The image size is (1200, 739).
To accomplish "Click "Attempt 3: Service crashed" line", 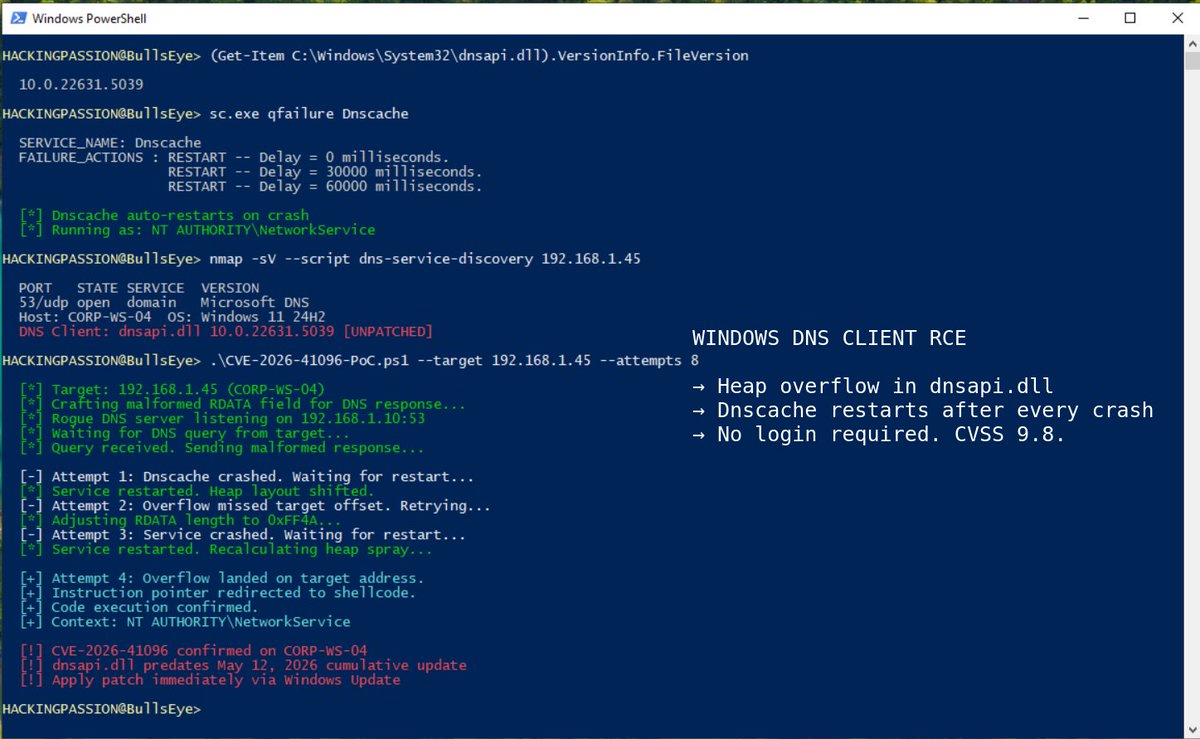I will pos(243,535).
